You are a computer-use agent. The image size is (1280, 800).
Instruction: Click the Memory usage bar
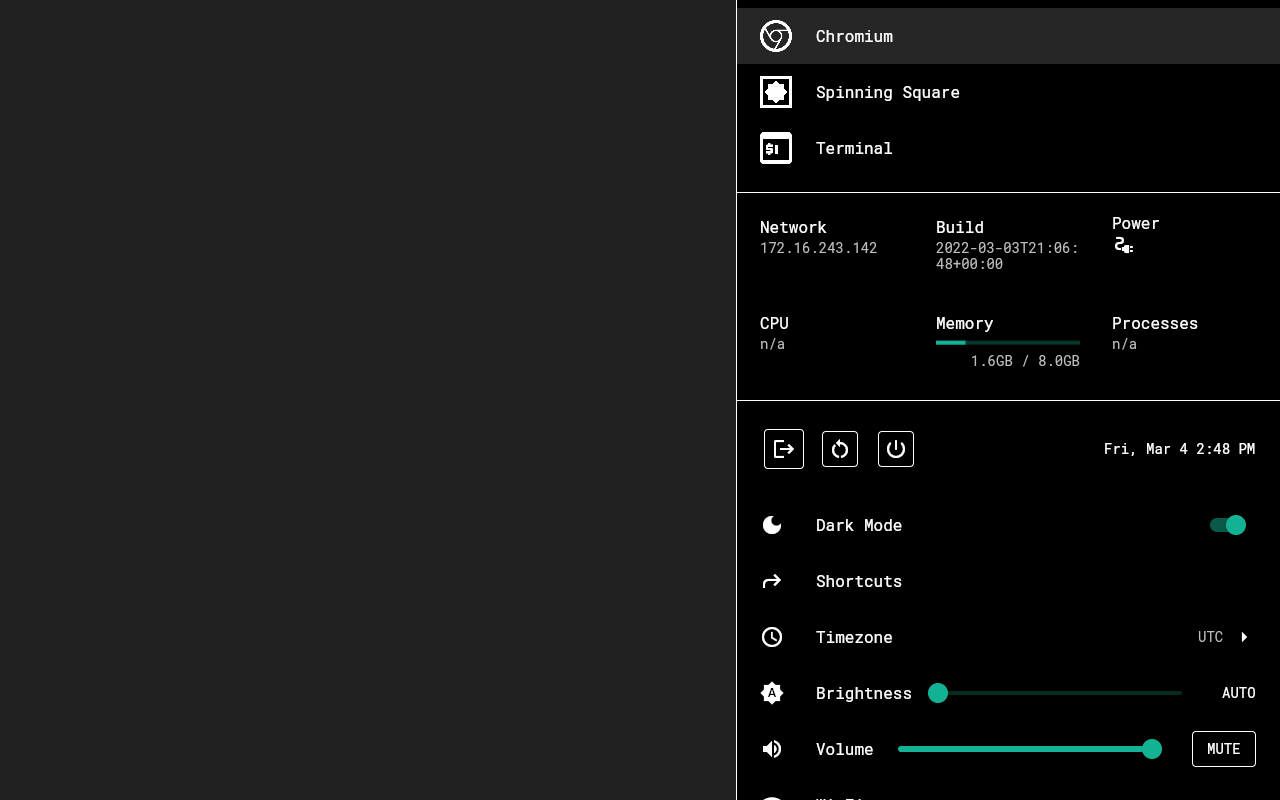[x=1008, y=343]
